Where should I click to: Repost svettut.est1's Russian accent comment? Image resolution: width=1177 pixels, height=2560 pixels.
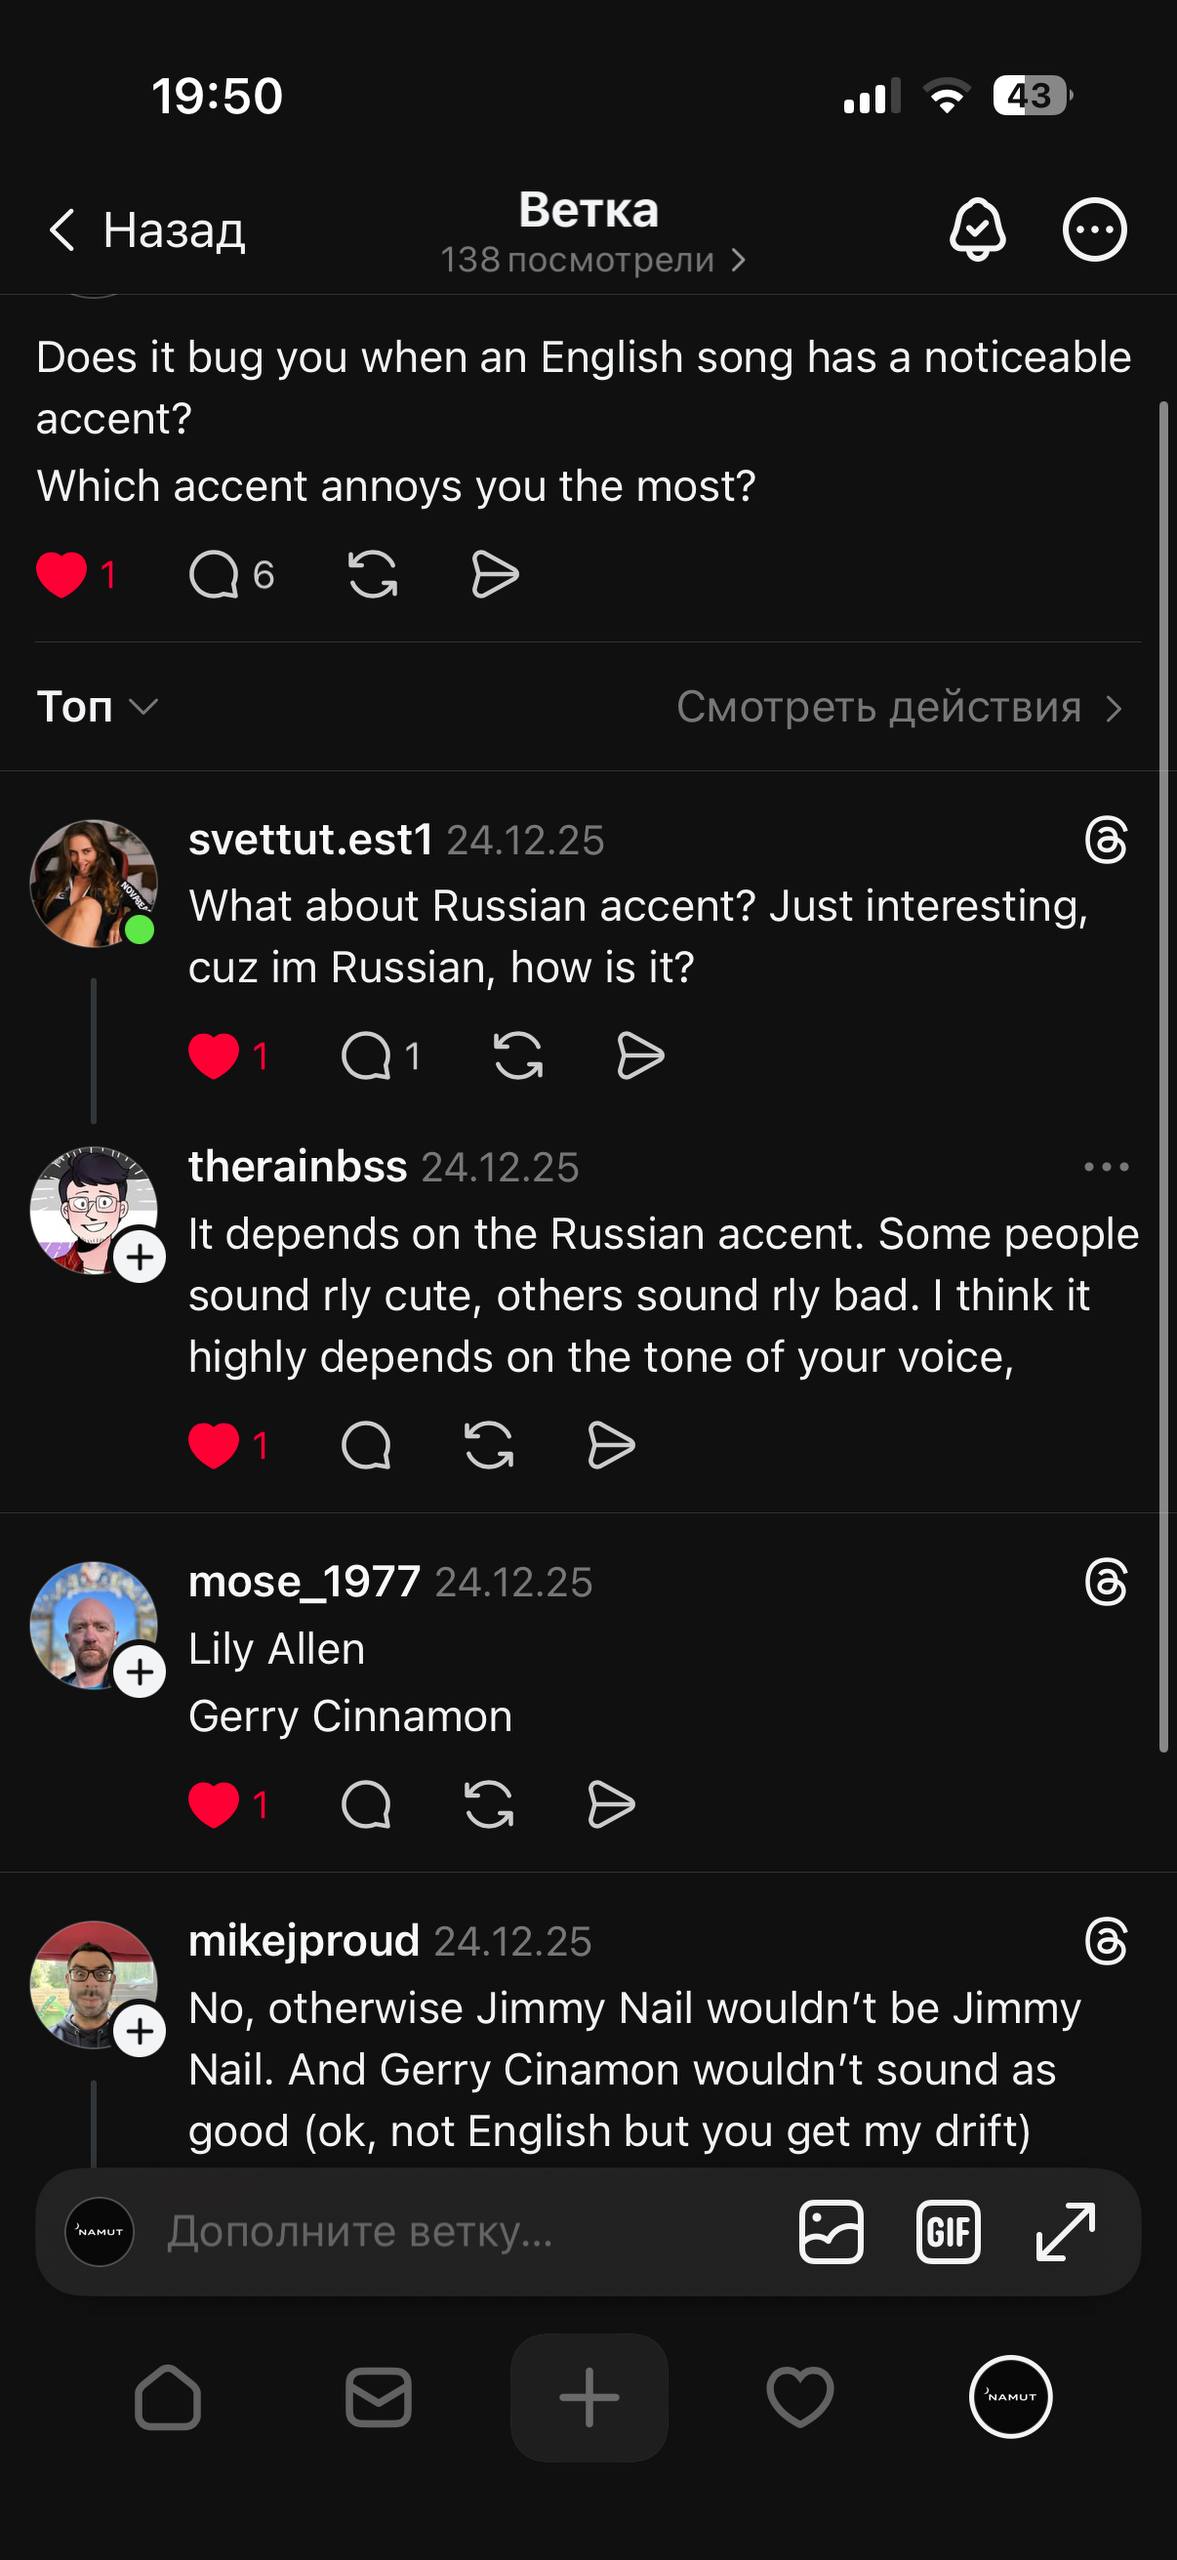518,1056
